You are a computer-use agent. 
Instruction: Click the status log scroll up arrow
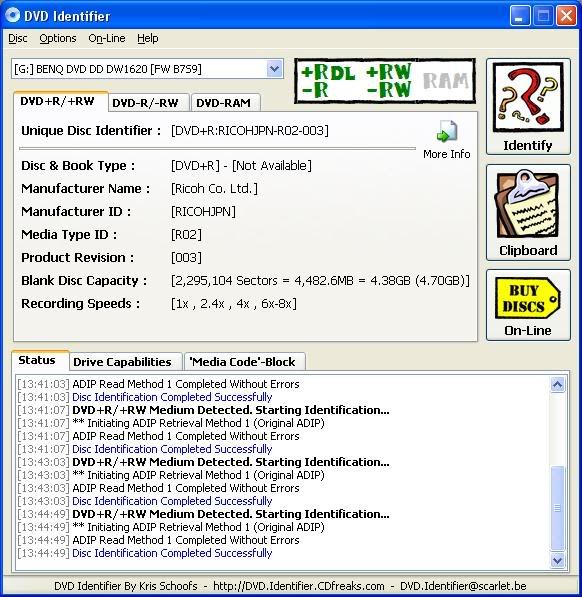(x=558, y=384)
